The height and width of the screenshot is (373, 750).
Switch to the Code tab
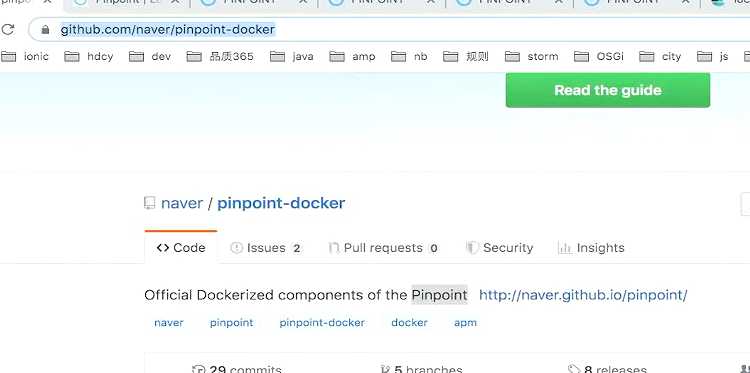coord(181,248)
